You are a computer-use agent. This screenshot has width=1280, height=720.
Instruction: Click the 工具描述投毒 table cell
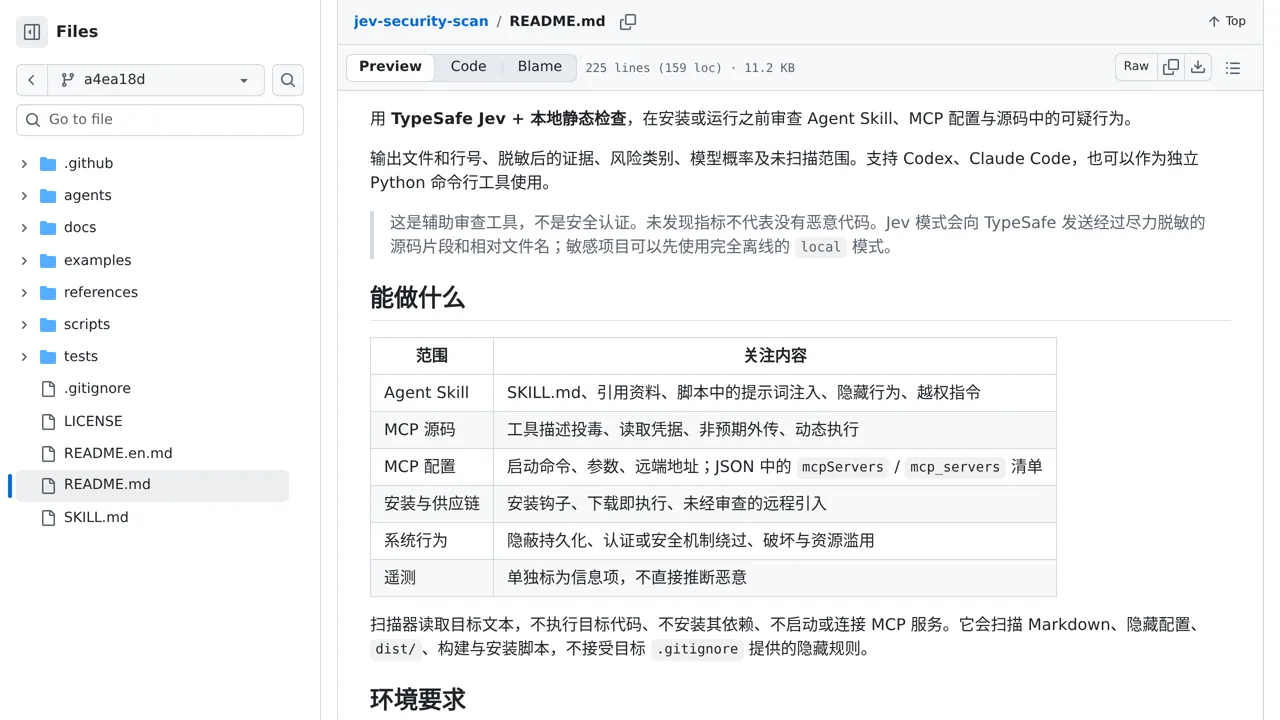[x=775, y=430]
